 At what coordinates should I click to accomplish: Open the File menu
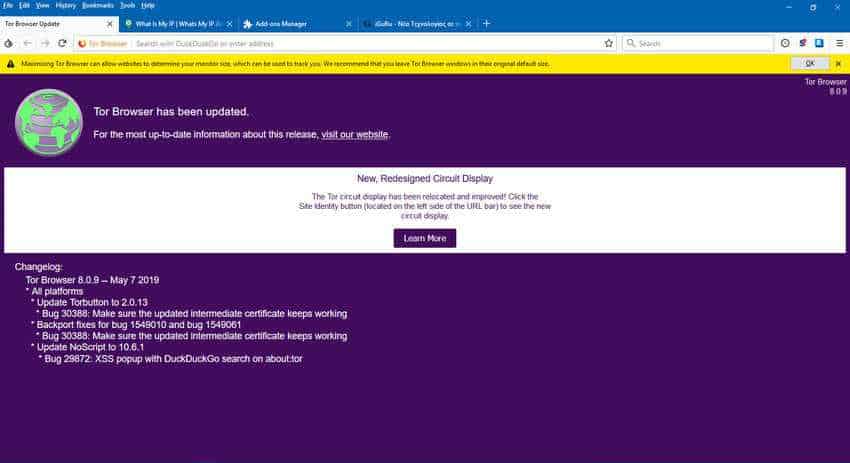(x=8, y=5)
